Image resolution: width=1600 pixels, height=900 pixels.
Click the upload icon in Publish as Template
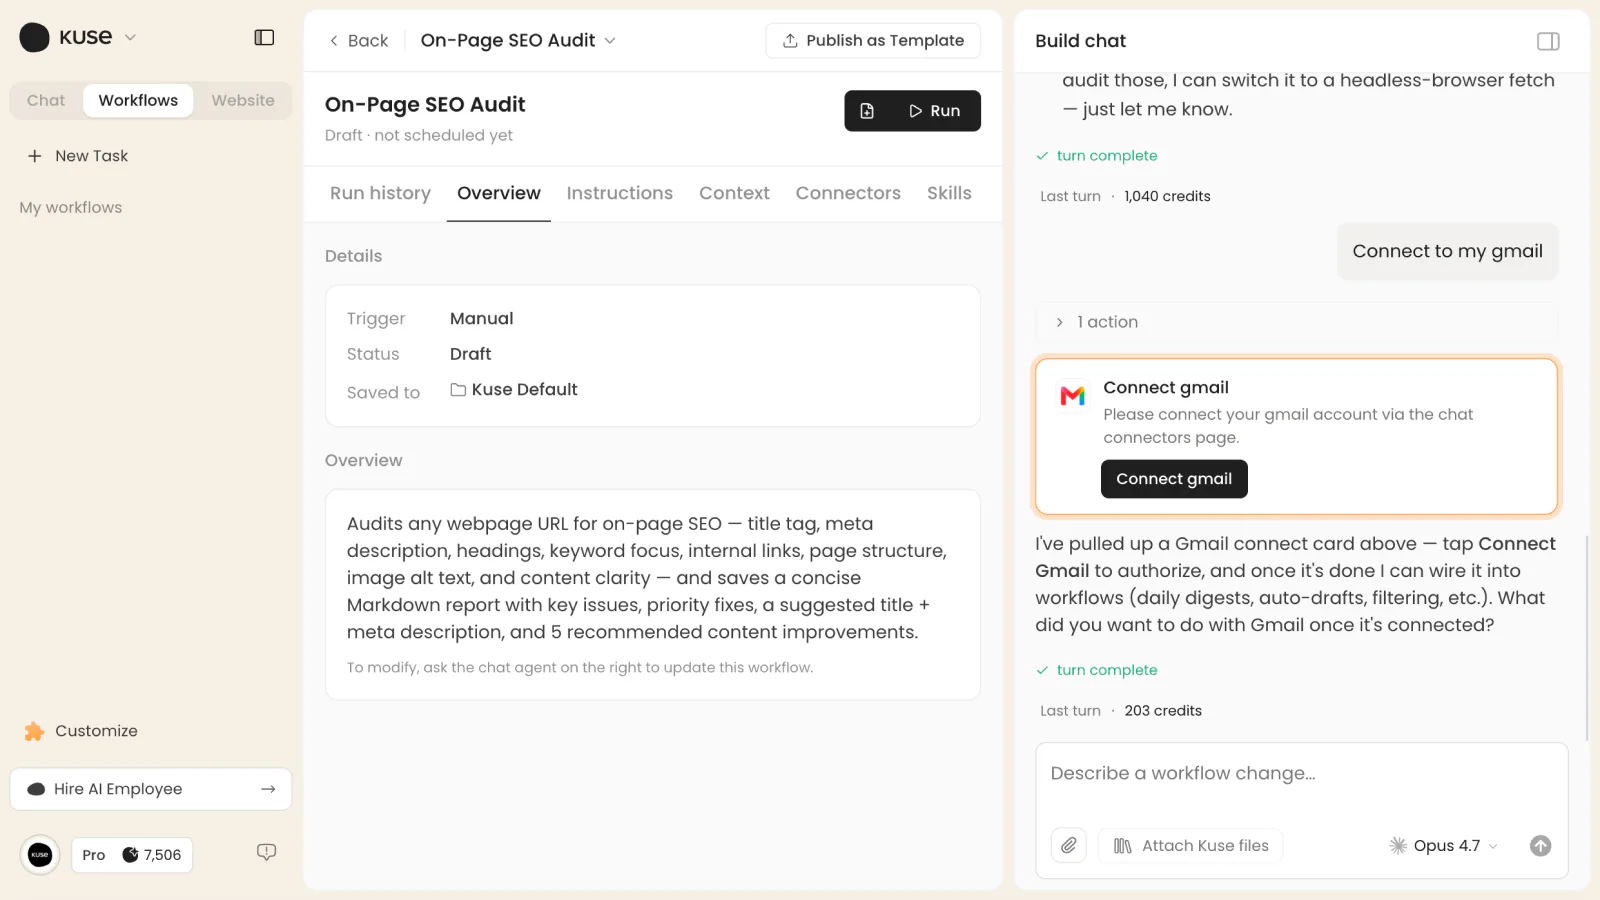(x=790, y=41)
